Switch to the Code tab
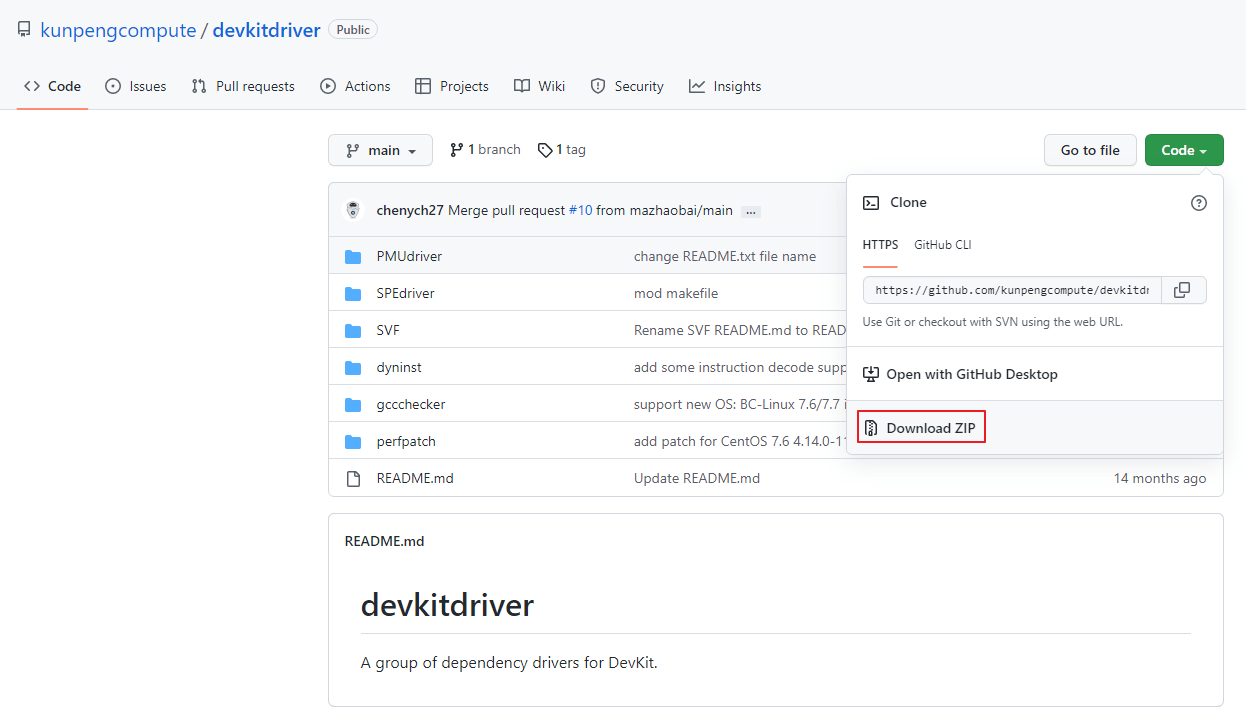This screenshot has height=720, width=1246. [x=52, y=86]
